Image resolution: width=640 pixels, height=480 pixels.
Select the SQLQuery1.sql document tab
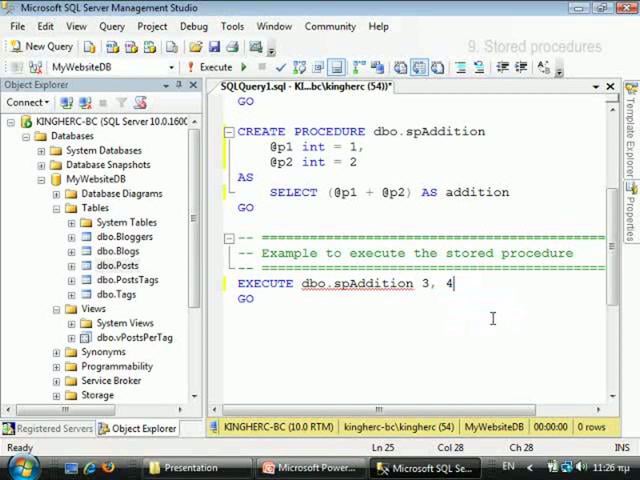[x=306, y=87]
